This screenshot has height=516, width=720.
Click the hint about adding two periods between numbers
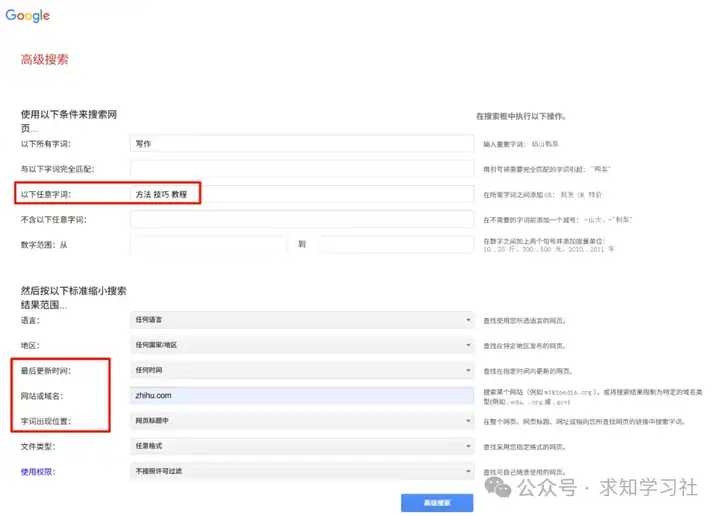(x=549, y=245)
